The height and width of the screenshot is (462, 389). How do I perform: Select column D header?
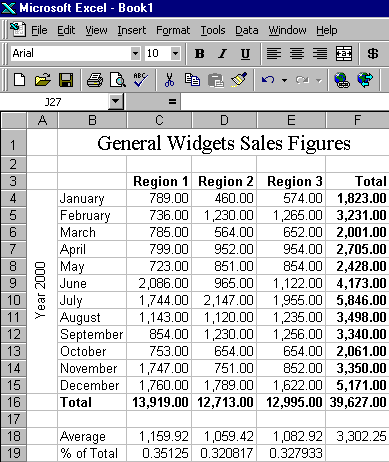224,120
